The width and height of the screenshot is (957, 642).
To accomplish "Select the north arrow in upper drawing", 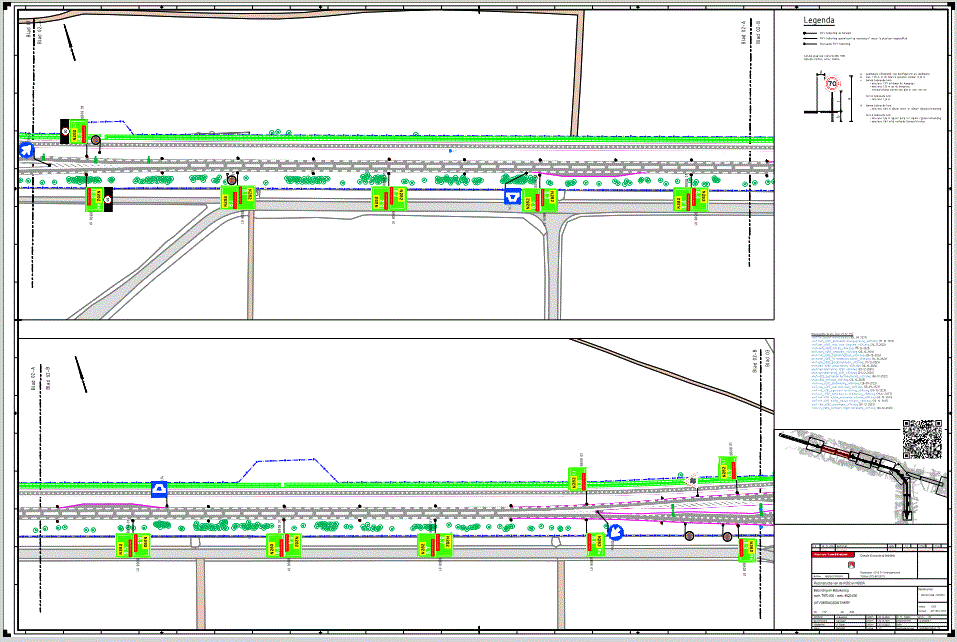I will [x=69, y=41].
